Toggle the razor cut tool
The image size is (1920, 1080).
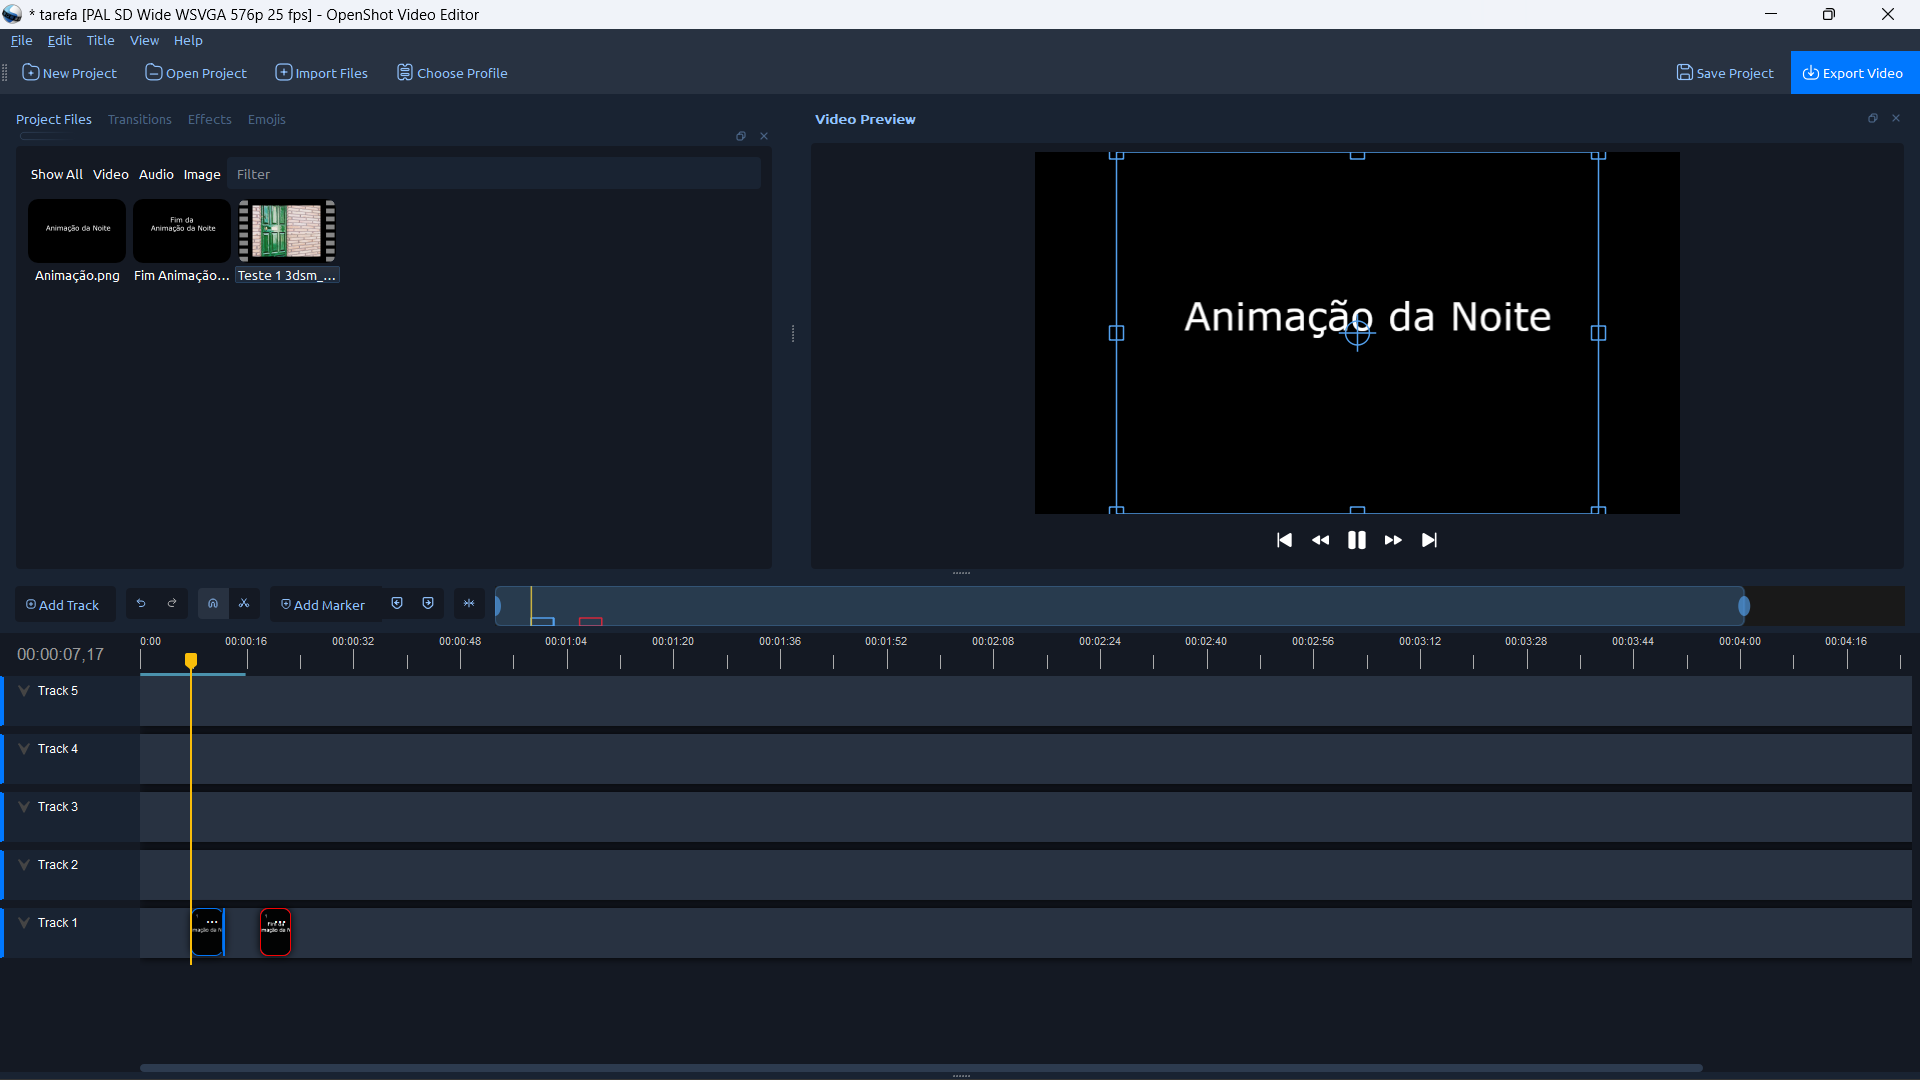244,604
